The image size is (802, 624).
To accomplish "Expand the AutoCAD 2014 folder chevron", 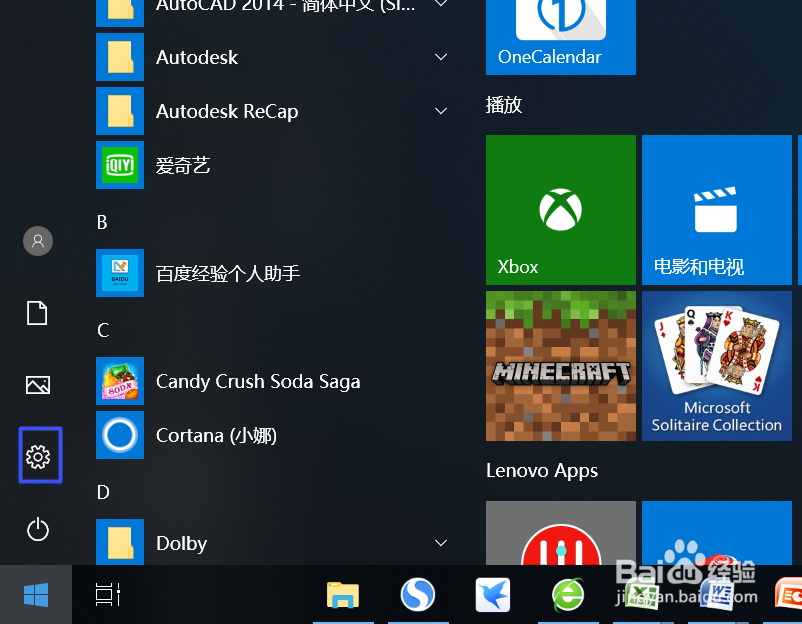I will (441, 4).
